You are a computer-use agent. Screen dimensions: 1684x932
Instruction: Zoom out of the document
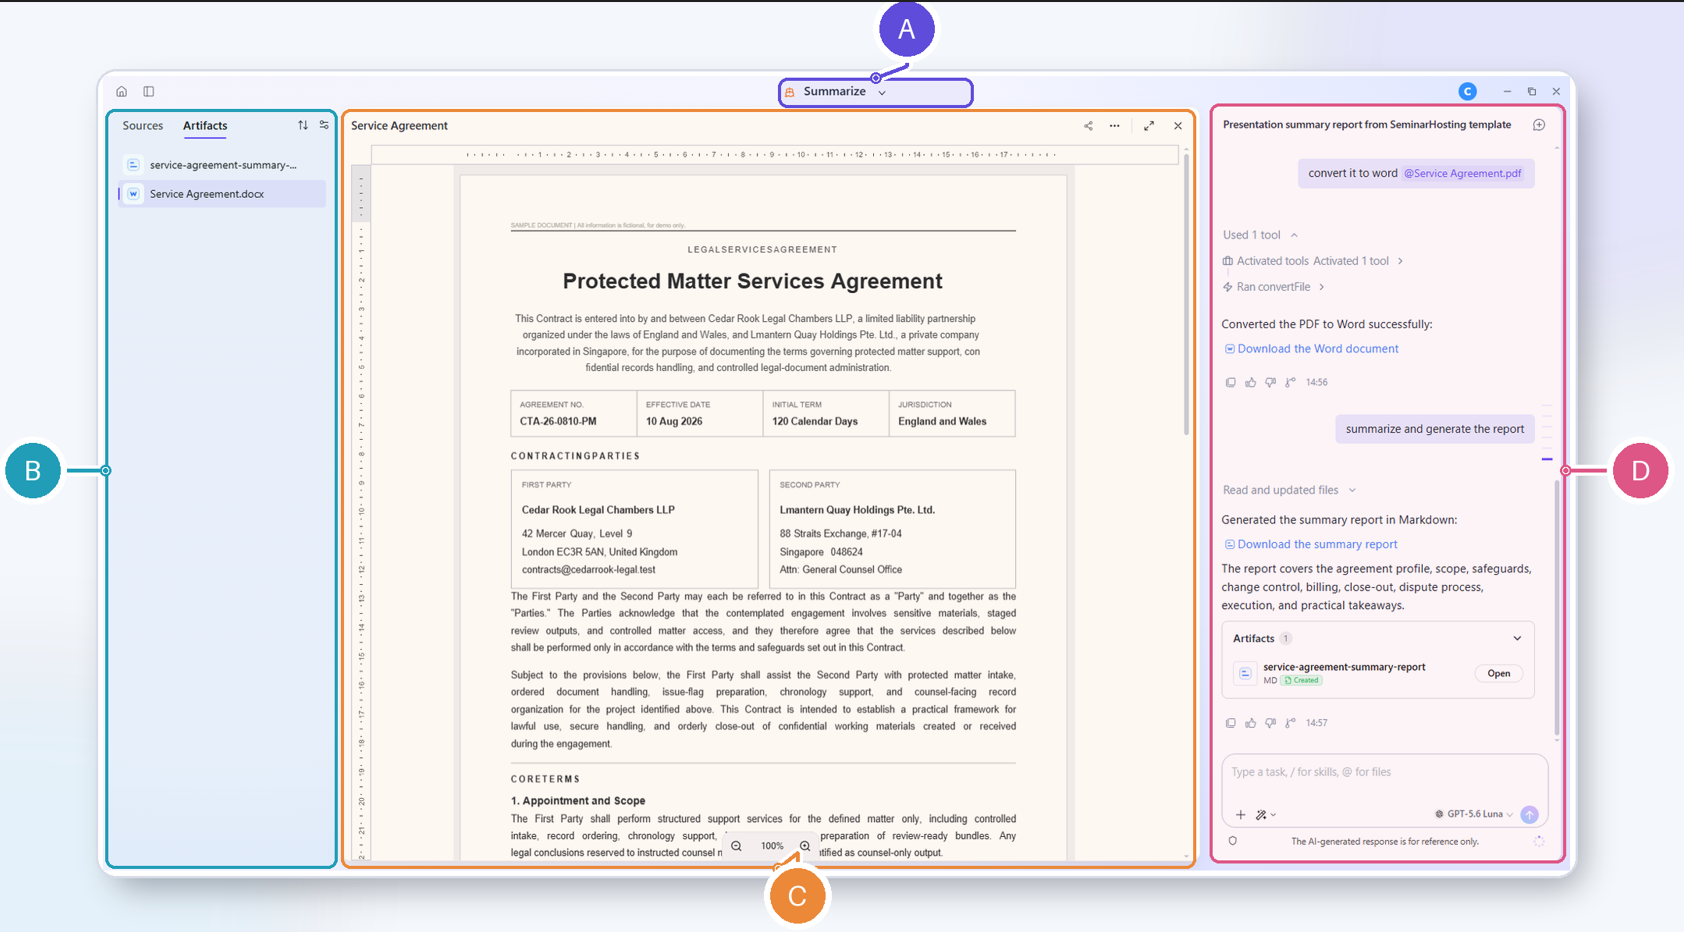(x=736, y=846)
